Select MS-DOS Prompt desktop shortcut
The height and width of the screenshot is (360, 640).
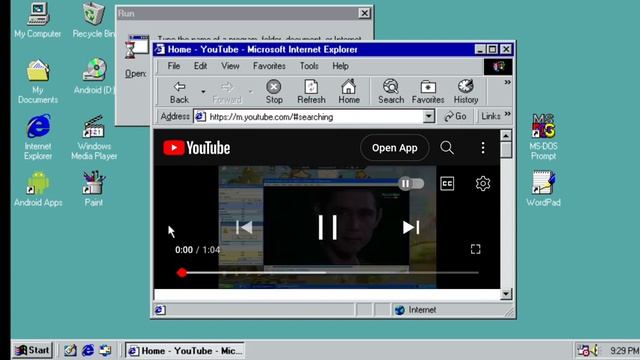click(x=543, y=137)
